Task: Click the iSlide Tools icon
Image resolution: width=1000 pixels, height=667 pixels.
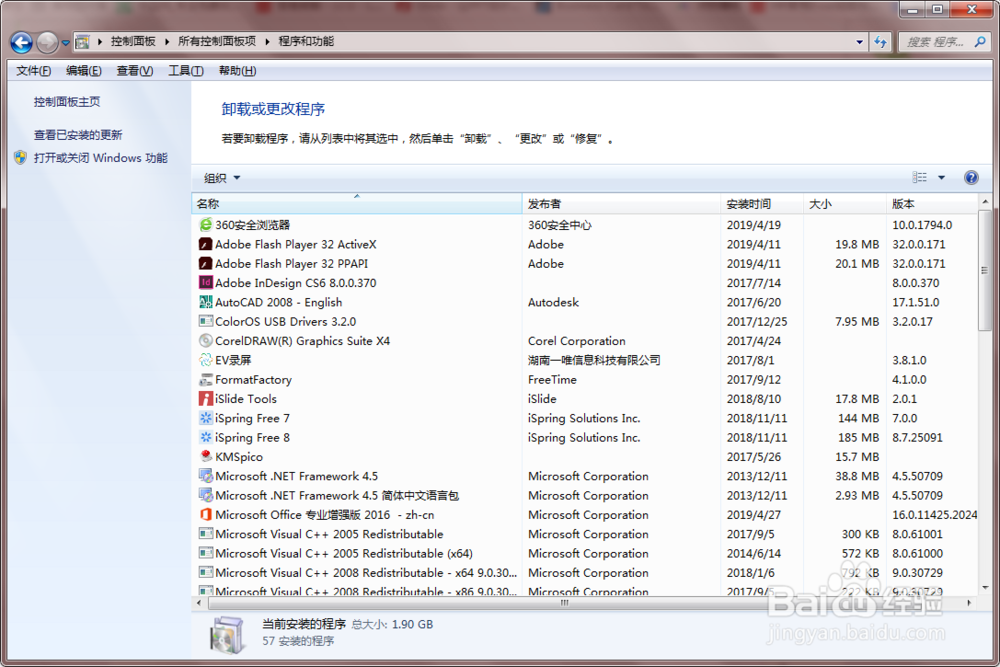Action: coord(205,399)
